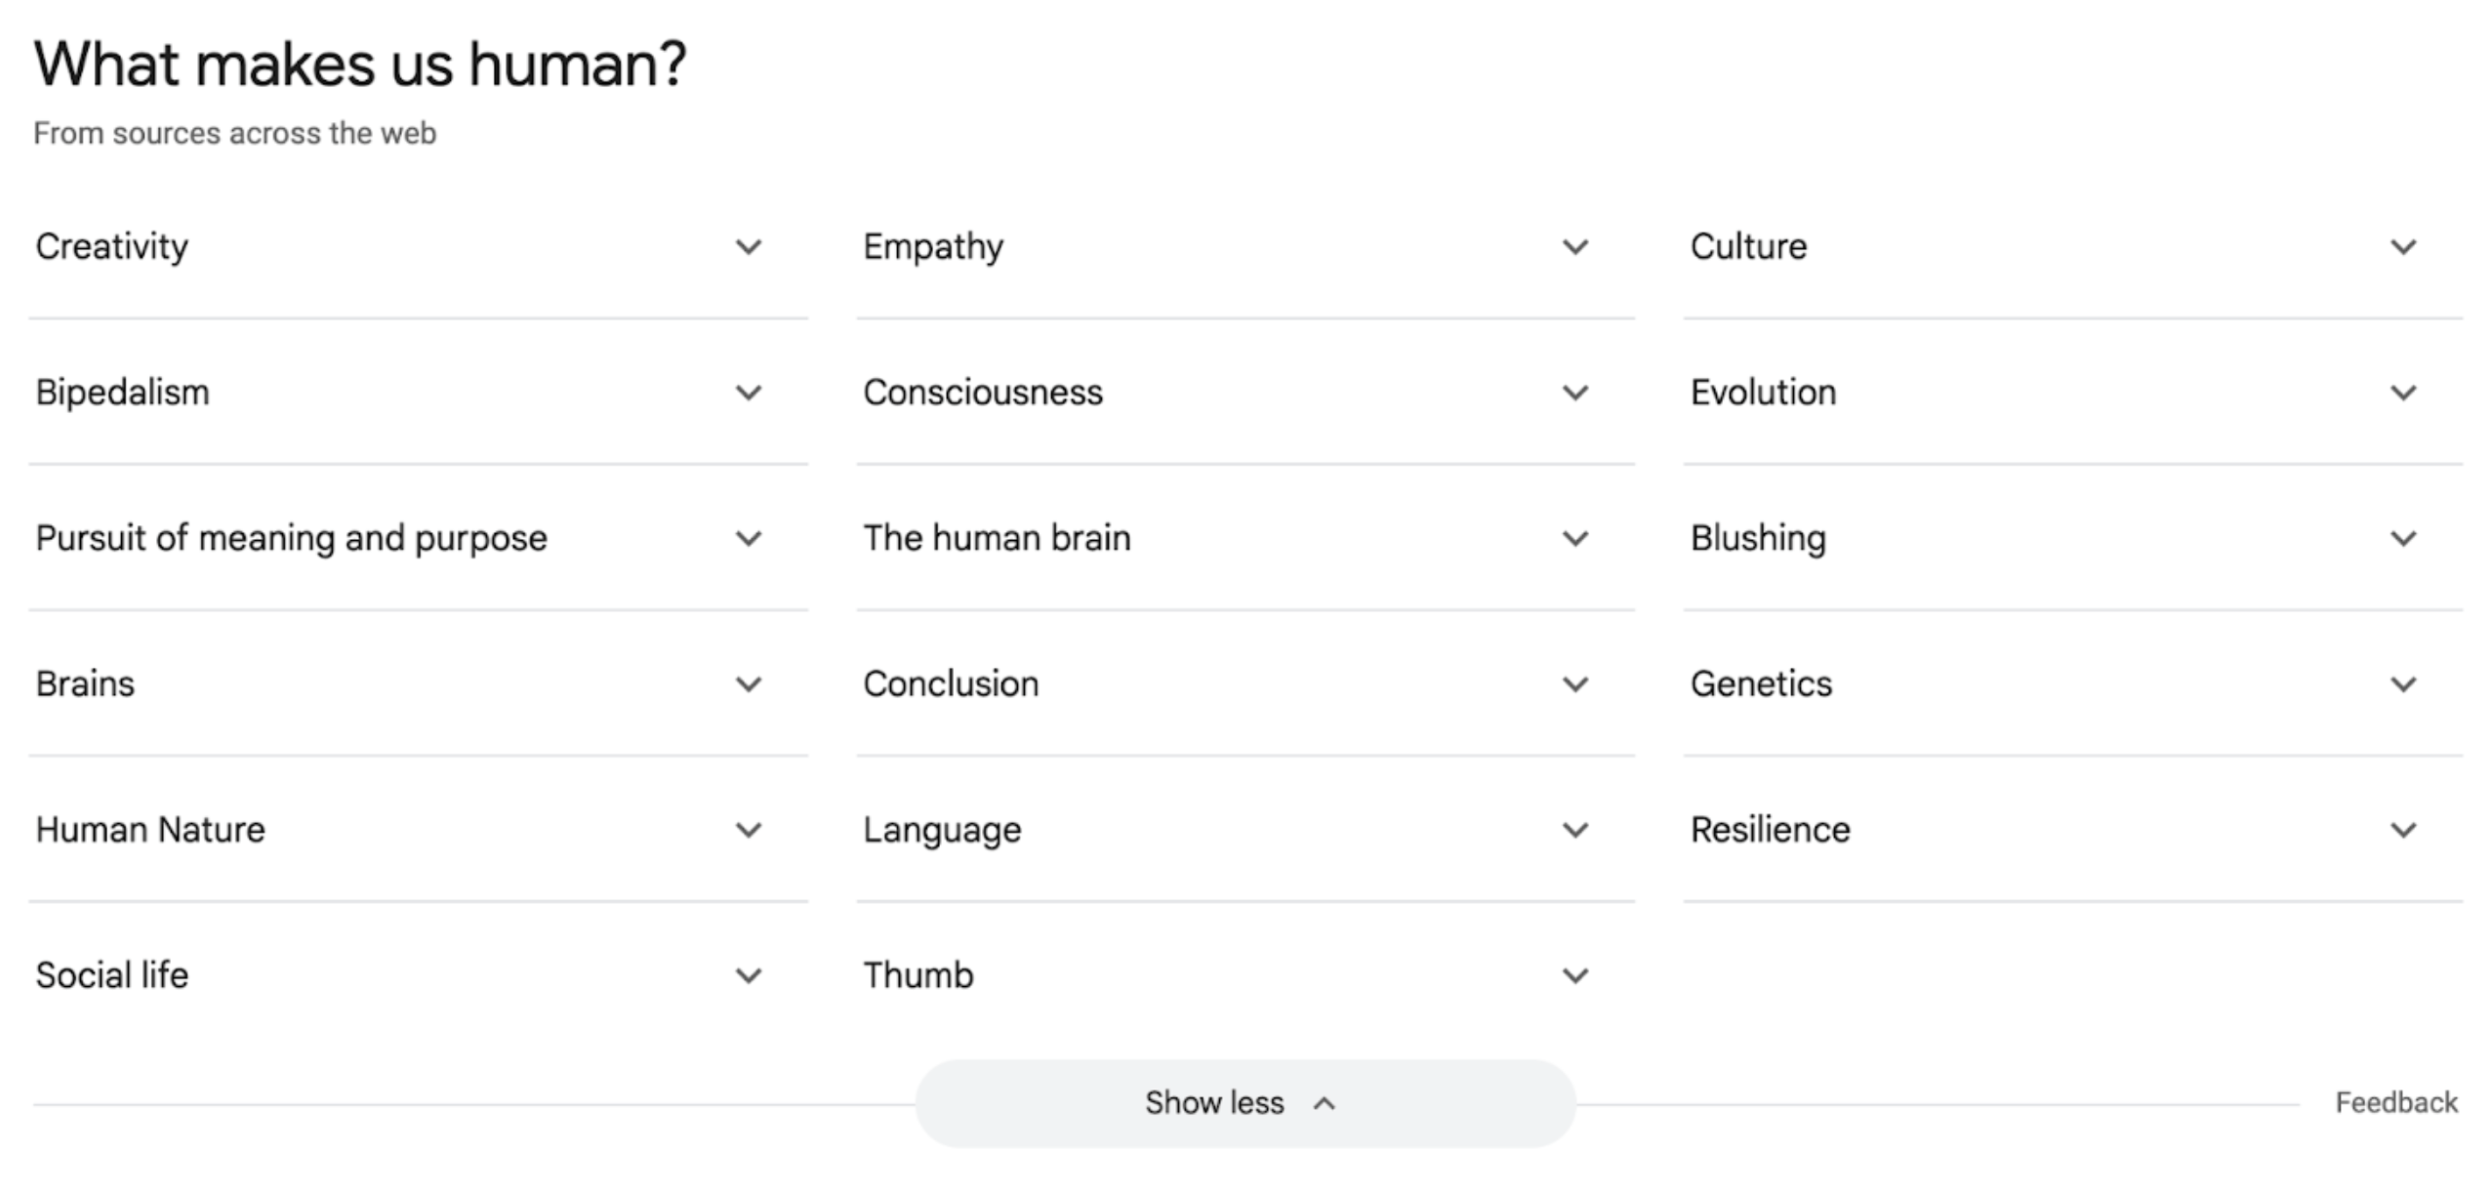Expand the Consciousness topic
Screen dimensions: 2484x1190
click(1575, 392)
